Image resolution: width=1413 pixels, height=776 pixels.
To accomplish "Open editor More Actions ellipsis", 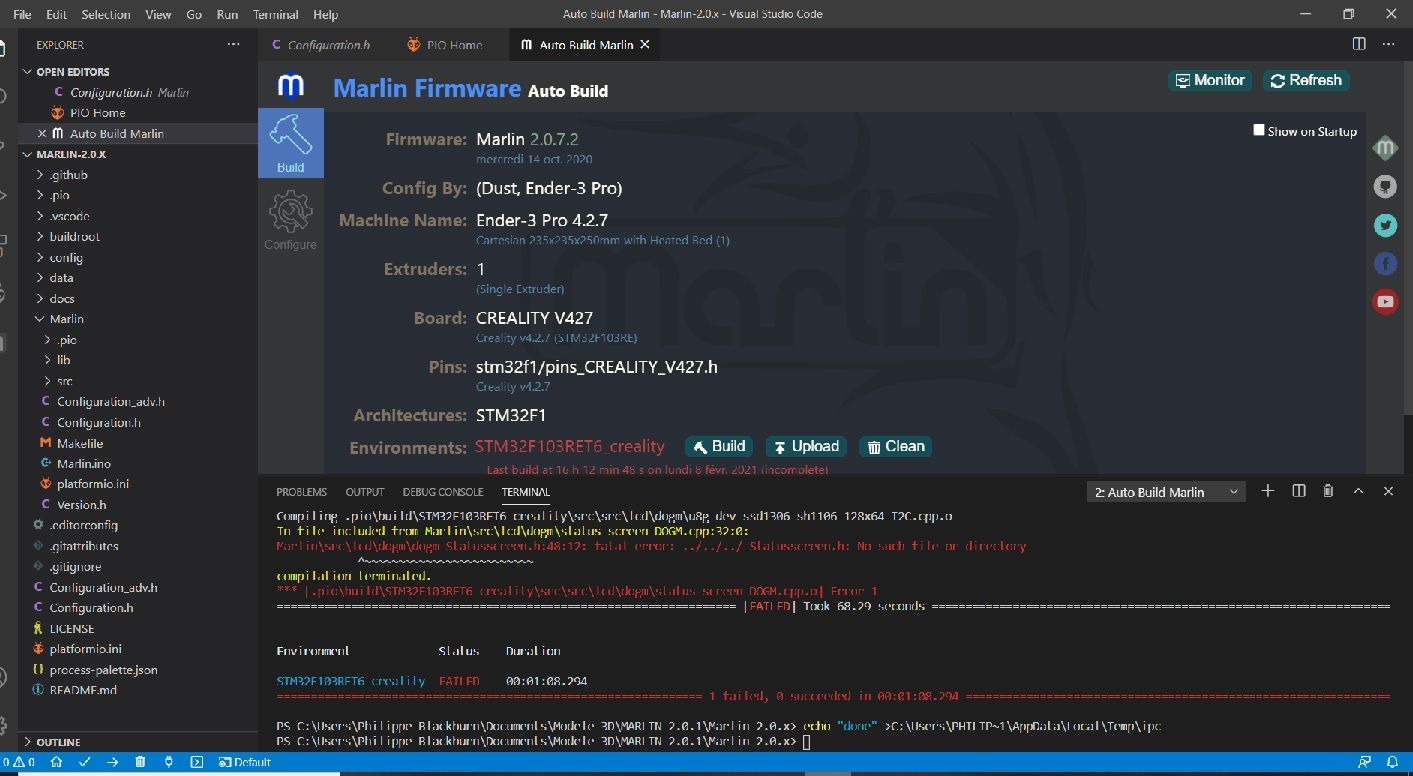I will pyautogui.click(x=1388, y=44).
